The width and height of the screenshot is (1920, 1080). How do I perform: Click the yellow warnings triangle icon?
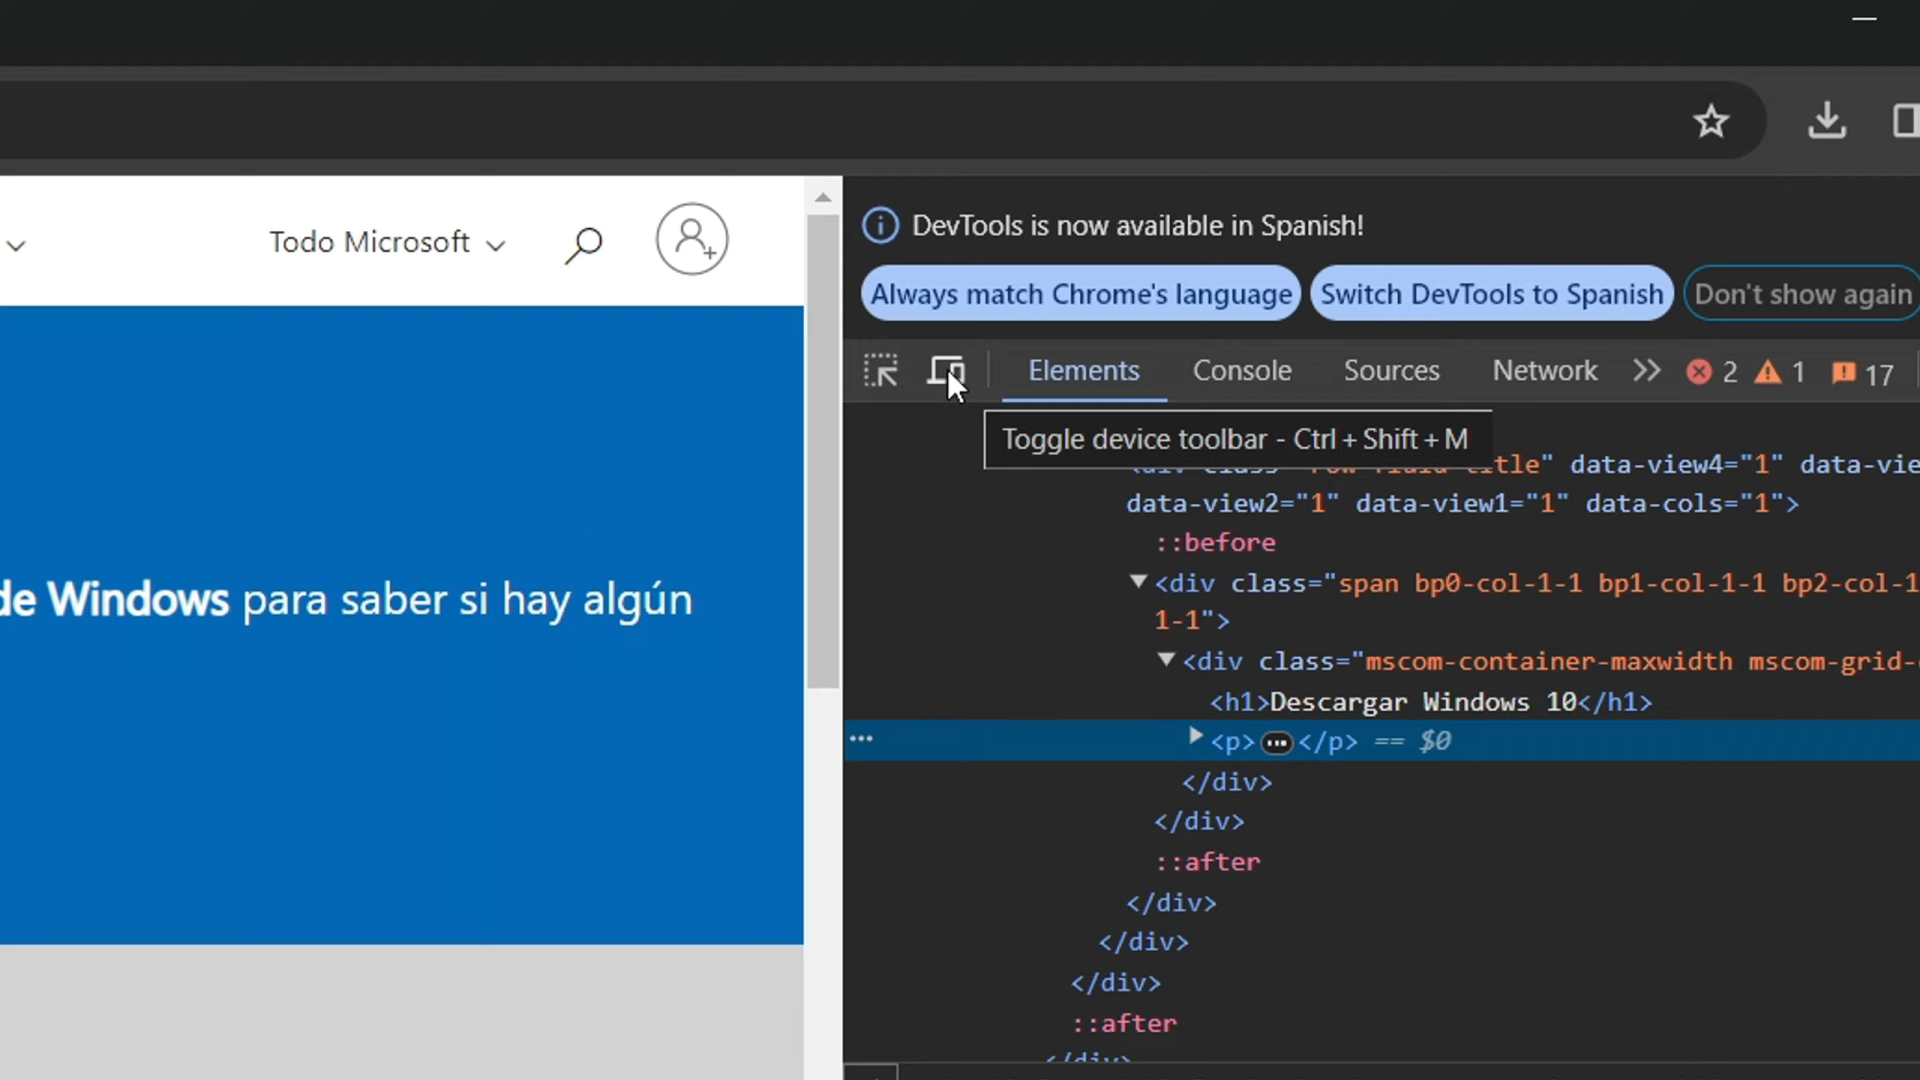click(x=1768, y=373)
